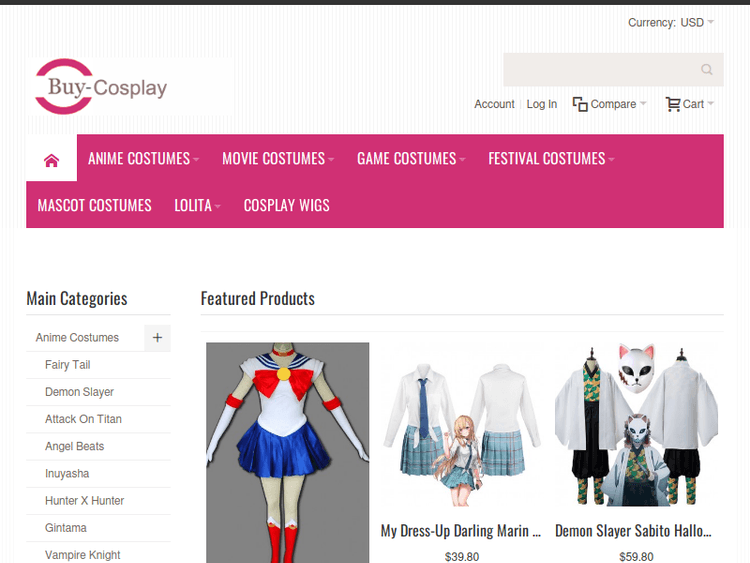Select Fairy Tail category
750x563 pixels.
(67, 365)
